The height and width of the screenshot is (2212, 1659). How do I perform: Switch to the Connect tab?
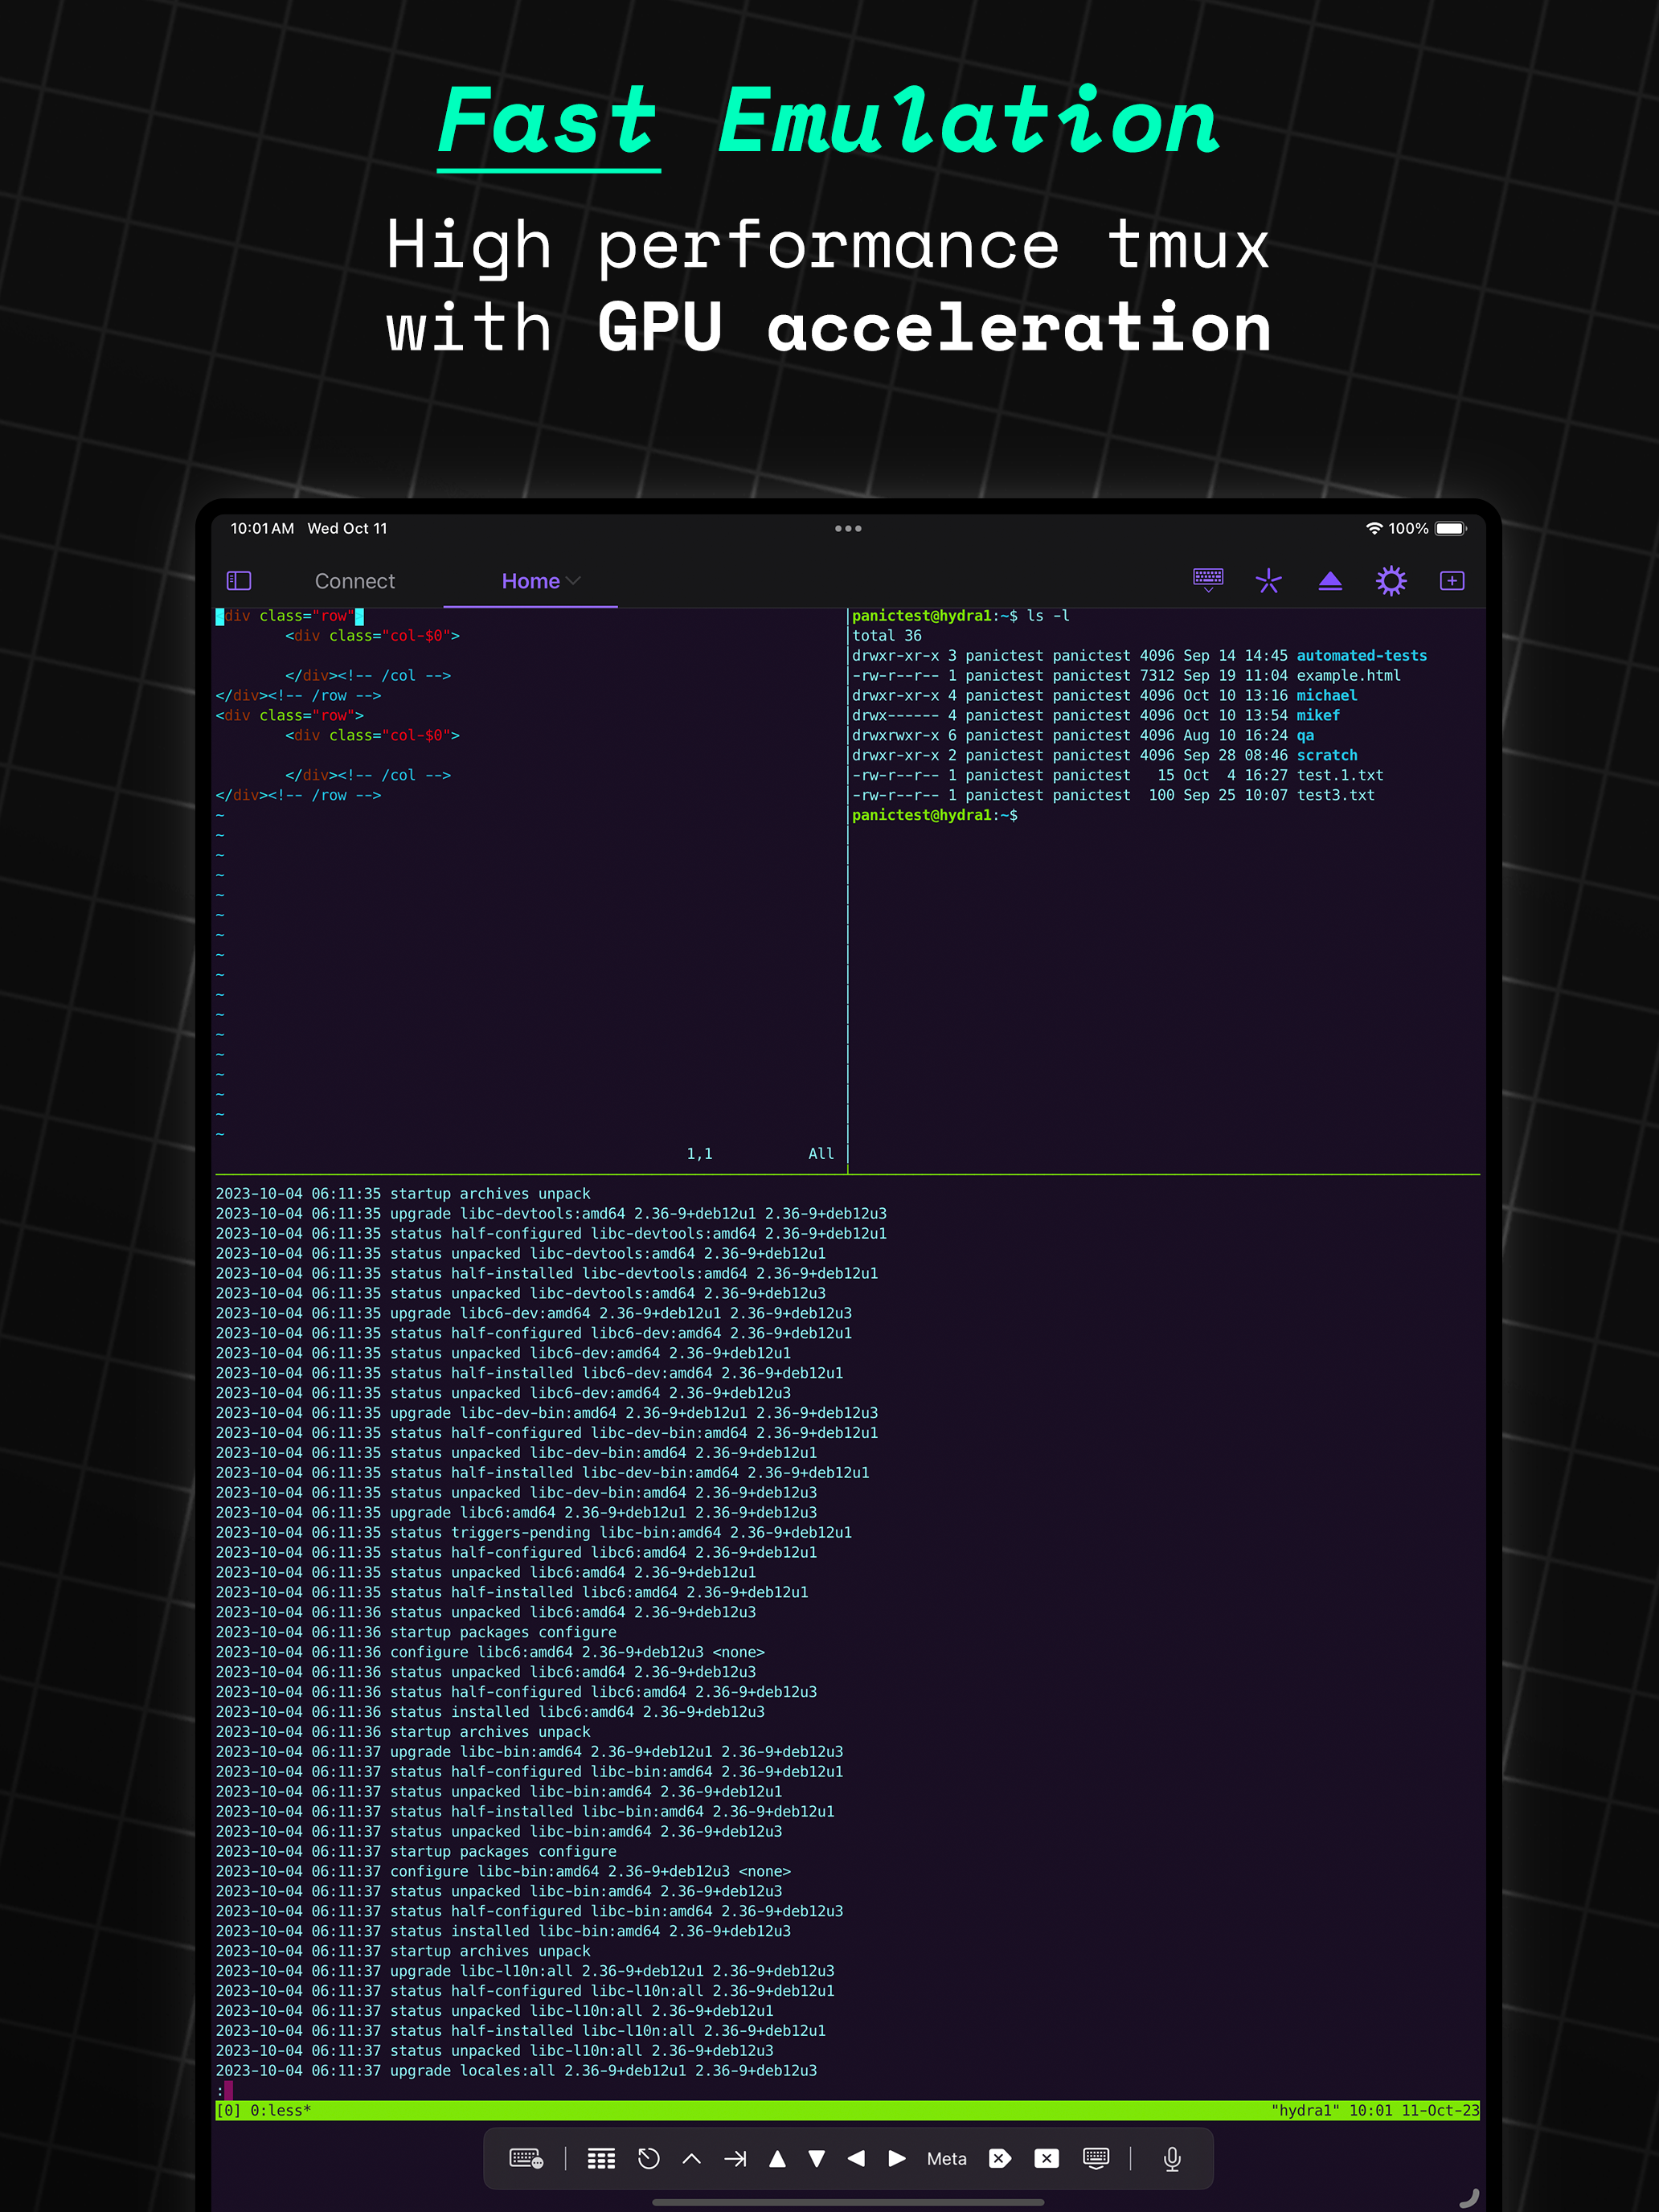coord(355,580)
